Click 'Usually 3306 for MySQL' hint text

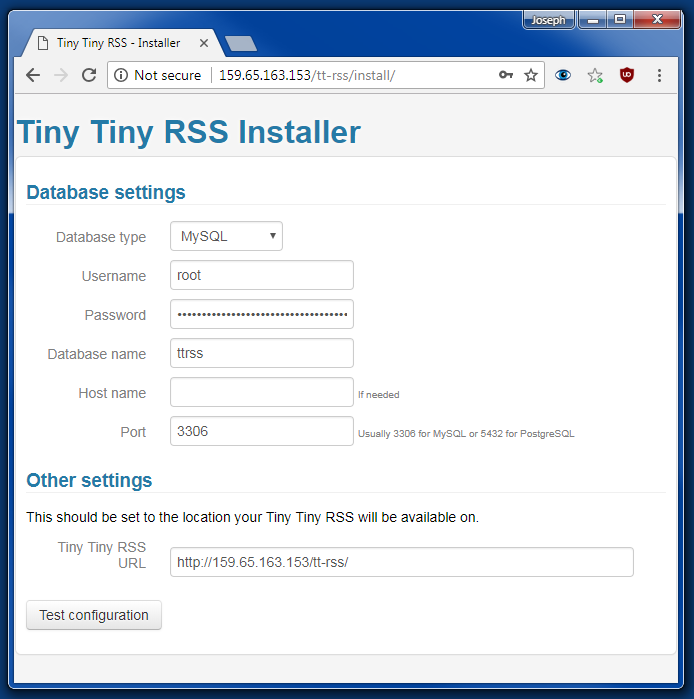(x=466, y=434)
